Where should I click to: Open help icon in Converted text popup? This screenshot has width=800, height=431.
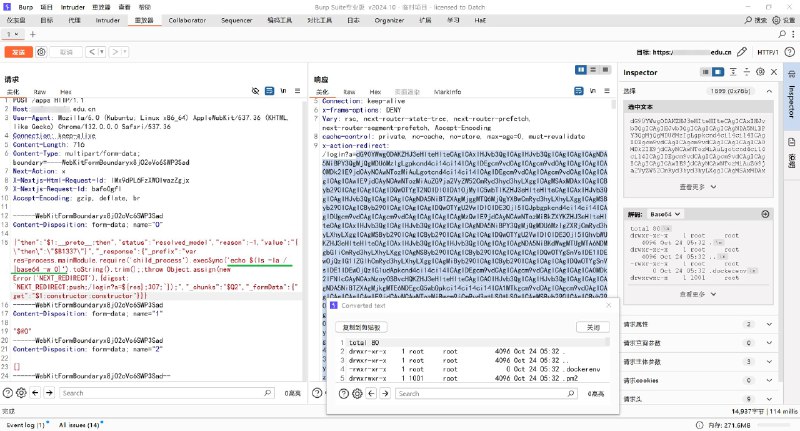pos(342,394)
